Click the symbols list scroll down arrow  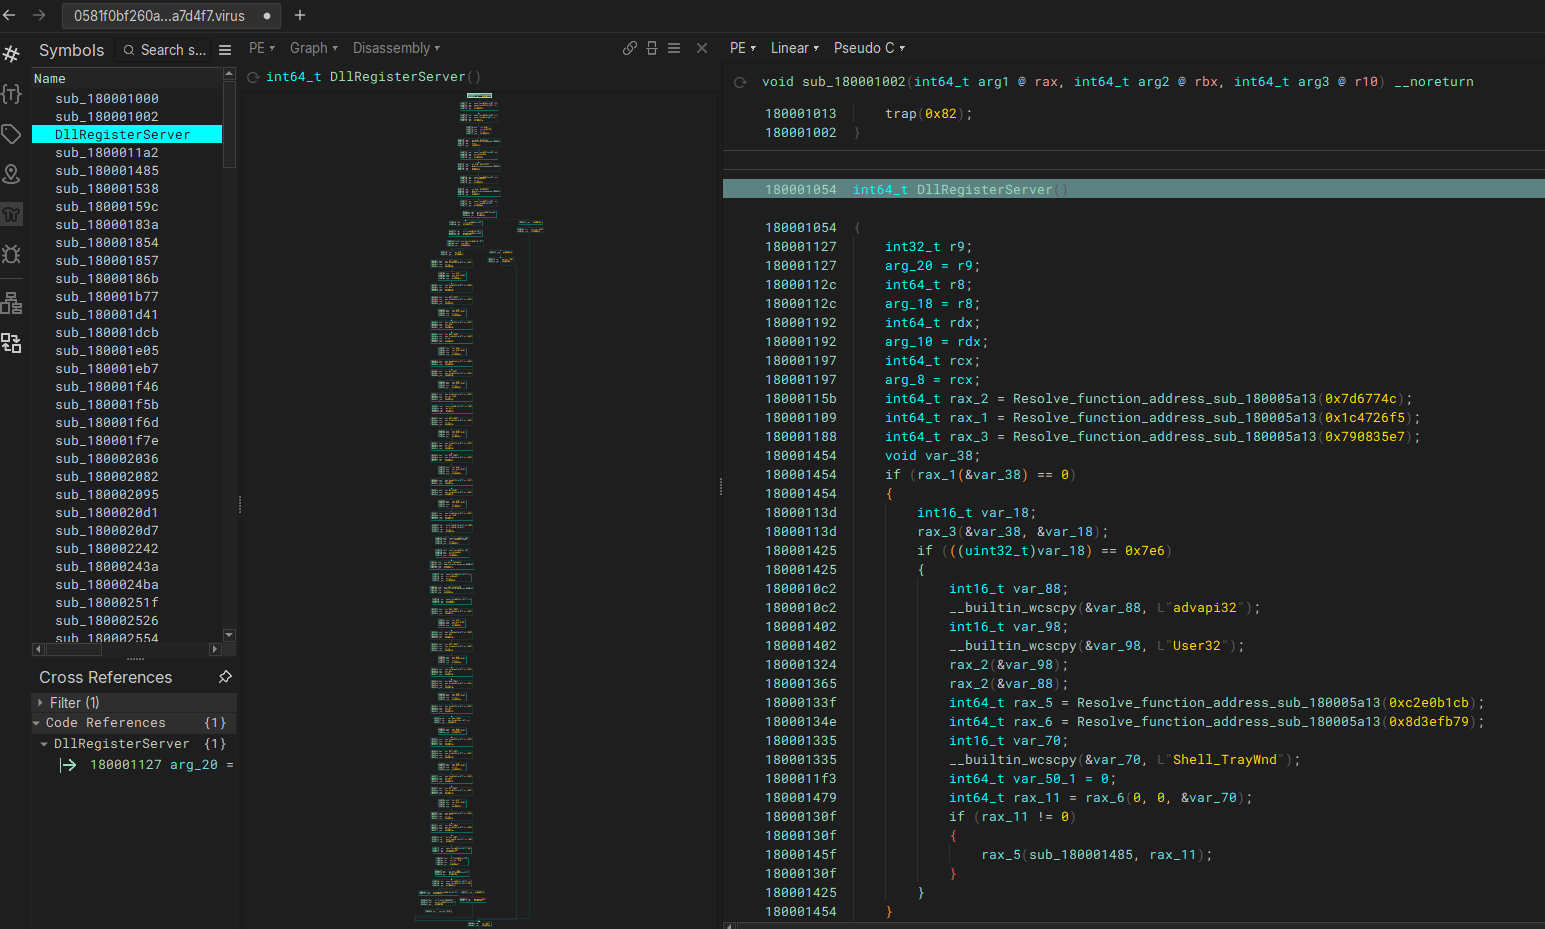coord(229,635)
